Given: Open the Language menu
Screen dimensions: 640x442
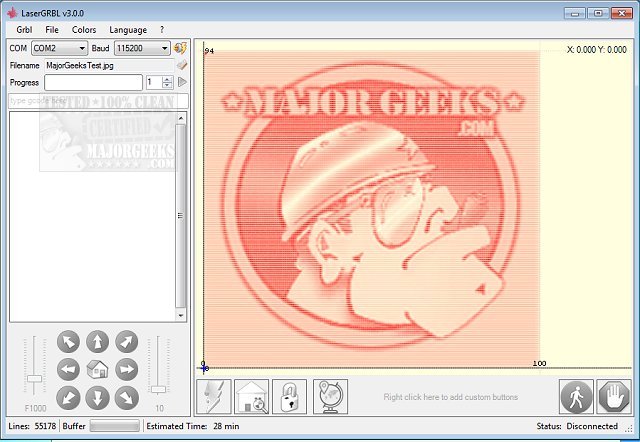Looking at the screenshot, I should tap(128, 30).
